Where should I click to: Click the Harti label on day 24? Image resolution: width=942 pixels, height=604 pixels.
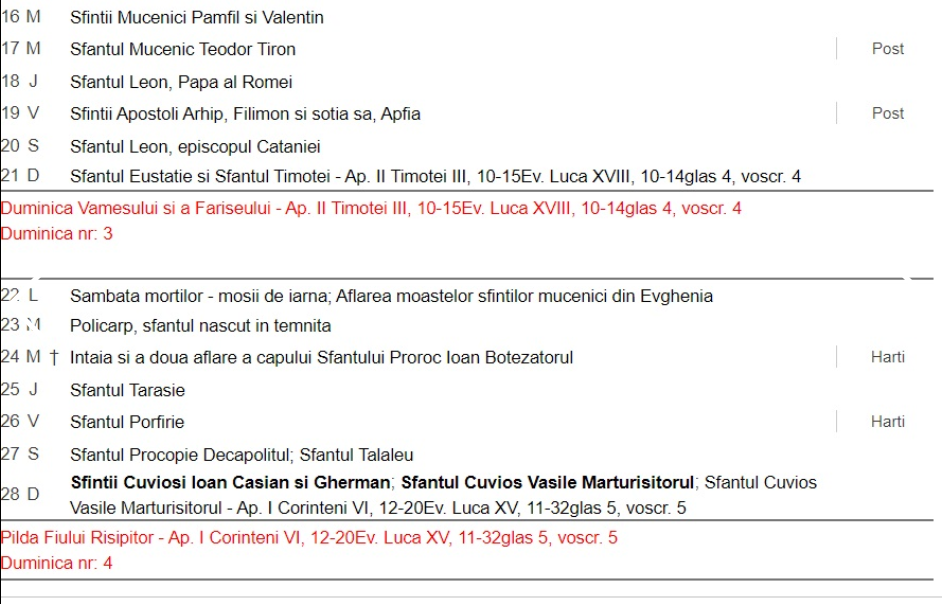(x=887, y=357)
